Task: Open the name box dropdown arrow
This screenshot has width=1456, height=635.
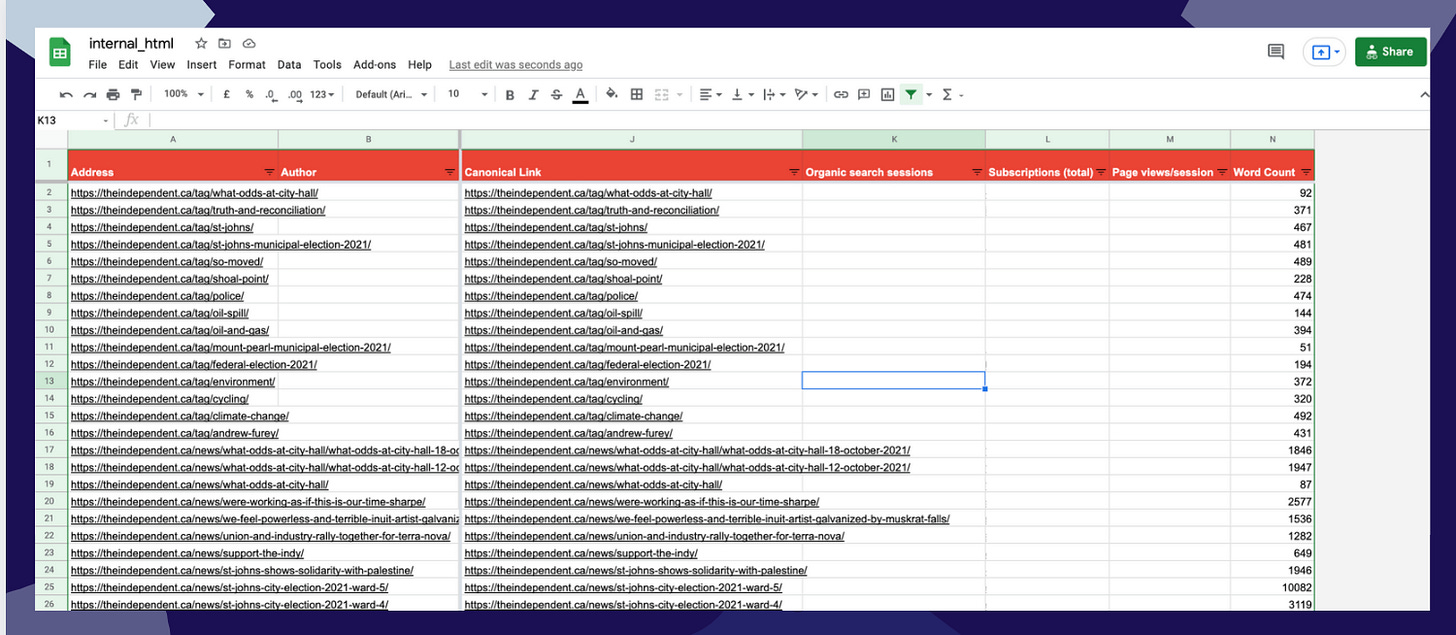Action: point(106,121)
